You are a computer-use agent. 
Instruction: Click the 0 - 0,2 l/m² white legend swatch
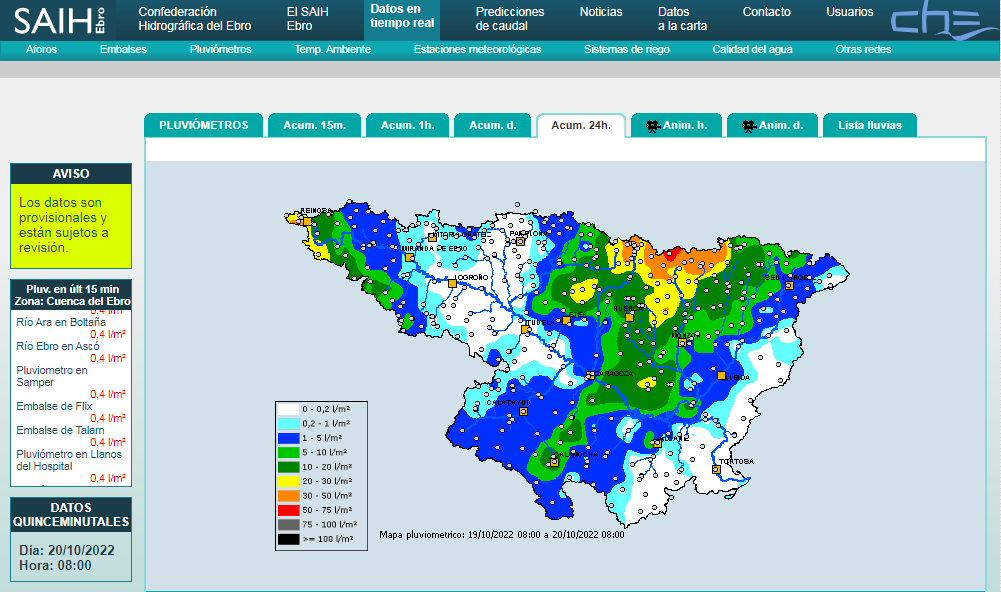pos(289,409)
